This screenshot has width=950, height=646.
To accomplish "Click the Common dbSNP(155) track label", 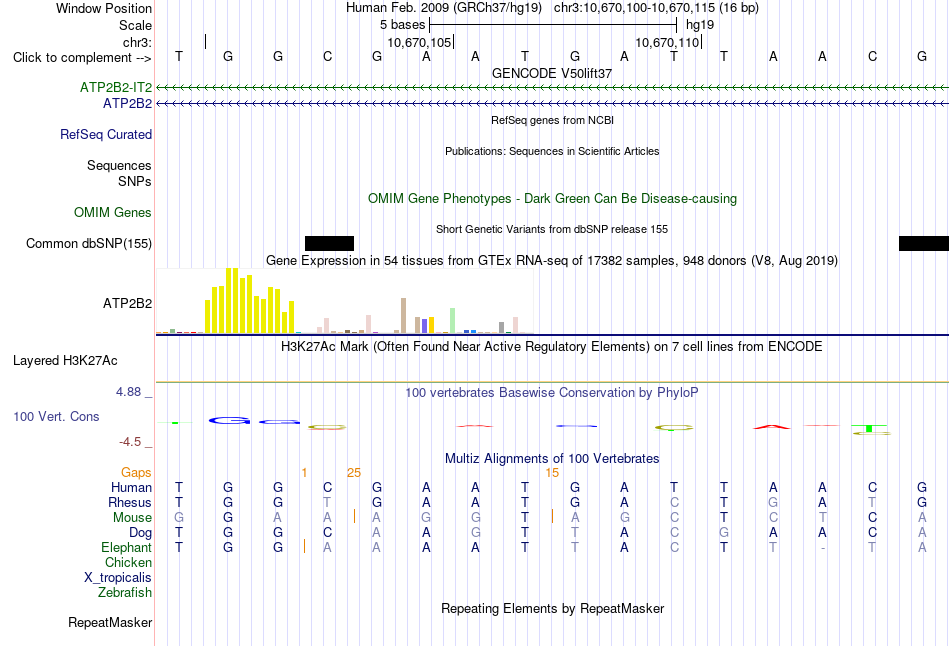I will click(x=89, y=244).
